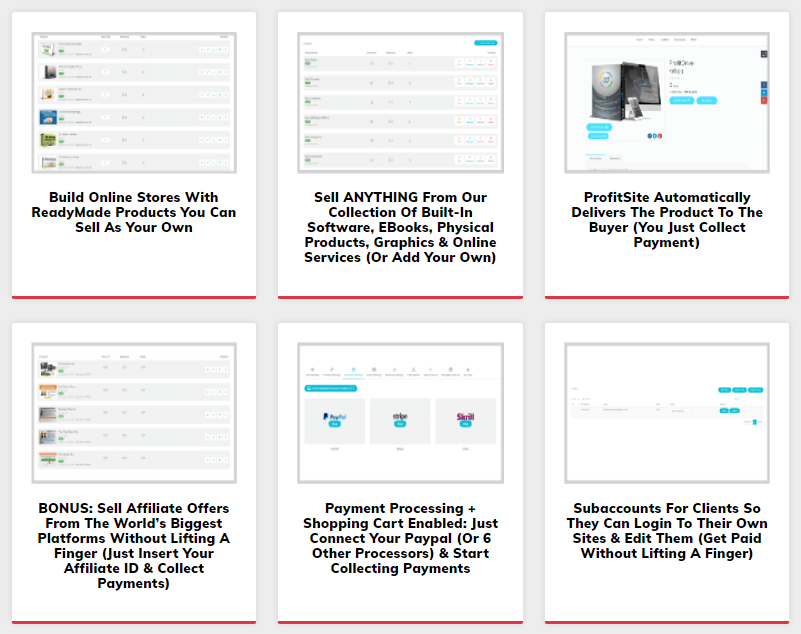Open the ReadyMade products store list thumbnail
This screenshot has height=634, width=801.
pyautogui.click(x=134, y=103)
